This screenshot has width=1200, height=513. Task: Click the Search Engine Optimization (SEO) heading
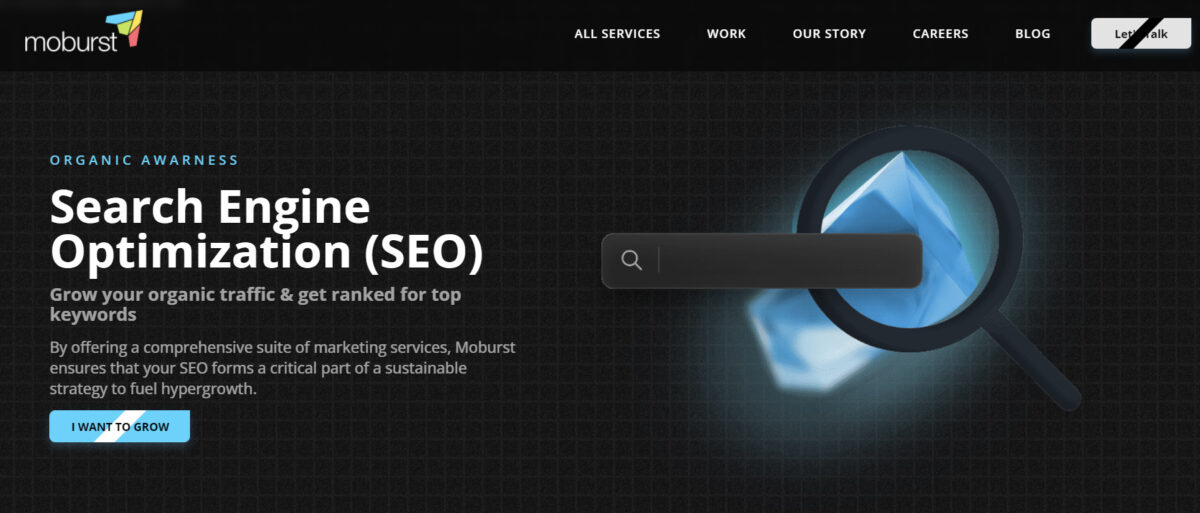point(266,230)
